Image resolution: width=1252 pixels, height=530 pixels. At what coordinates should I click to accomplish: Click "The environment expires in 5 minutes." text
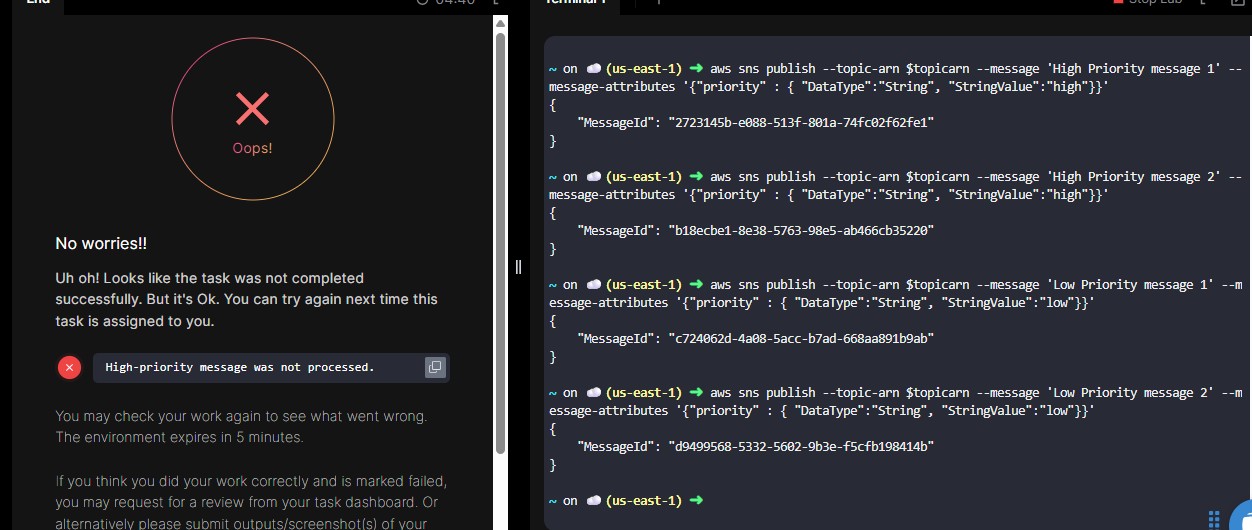[x=179, y=437]
